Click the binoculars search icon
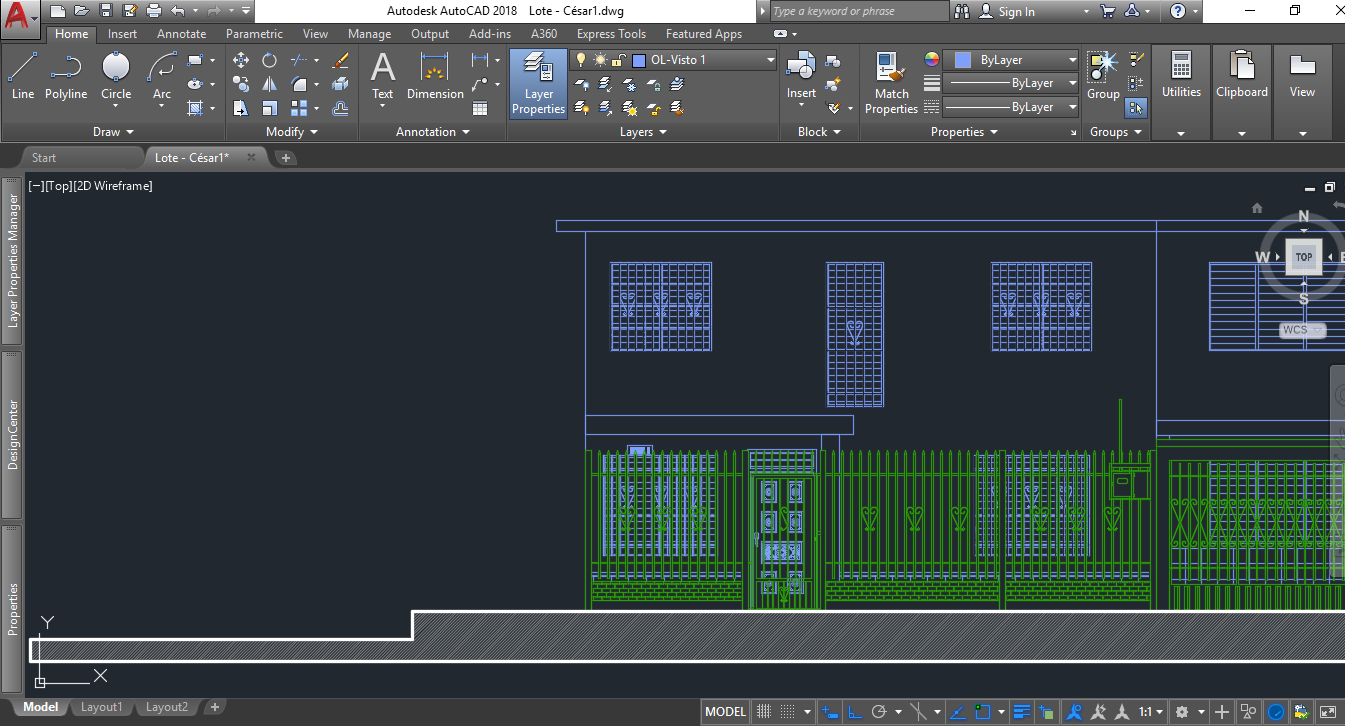The height and width of the screenshot is (726, 1345). pos(962,11)
